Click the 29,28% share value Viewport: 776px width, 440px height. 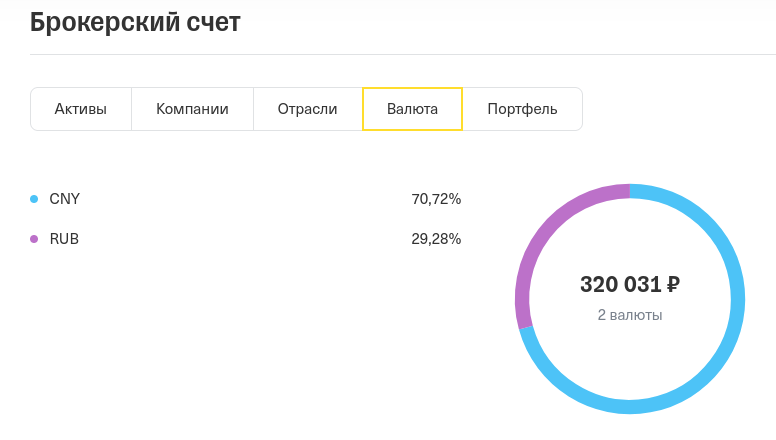tap(436, 239)
